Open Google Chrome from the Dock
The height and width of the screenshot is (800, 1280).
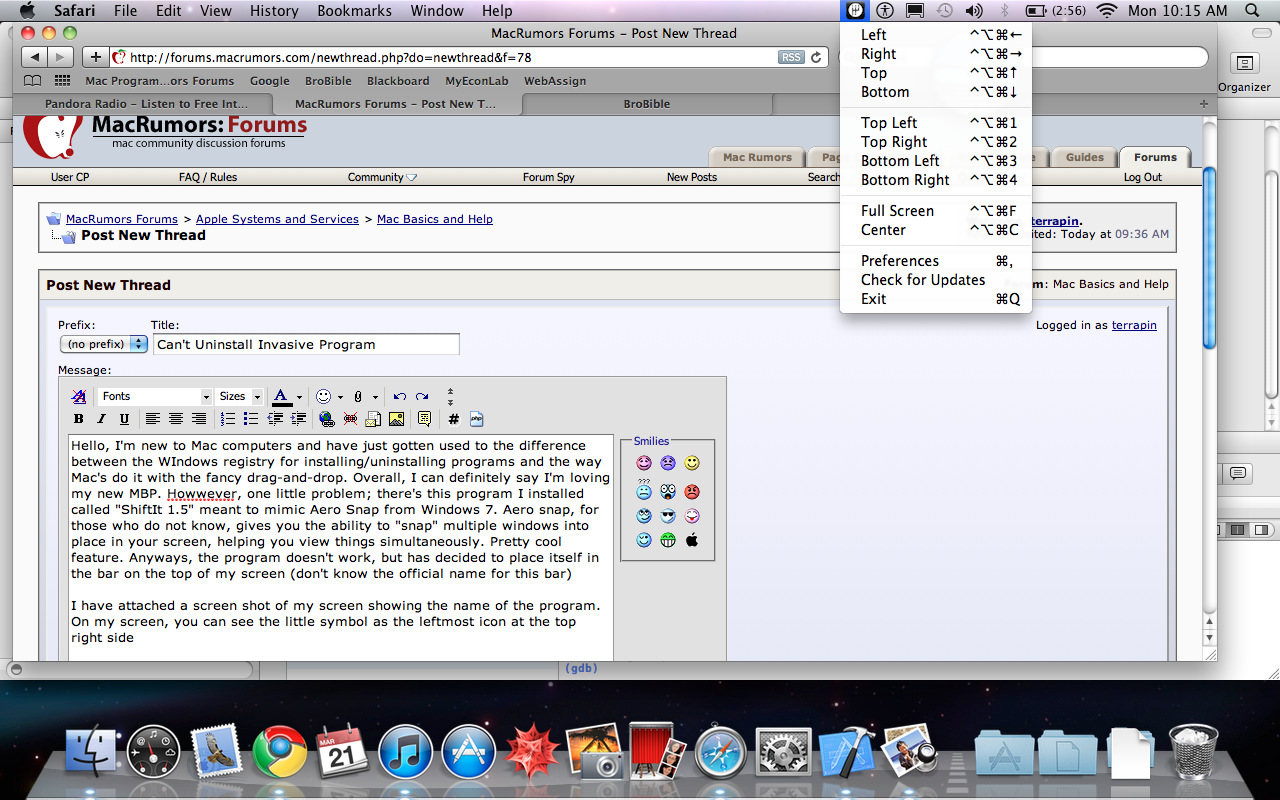[279, 752]
